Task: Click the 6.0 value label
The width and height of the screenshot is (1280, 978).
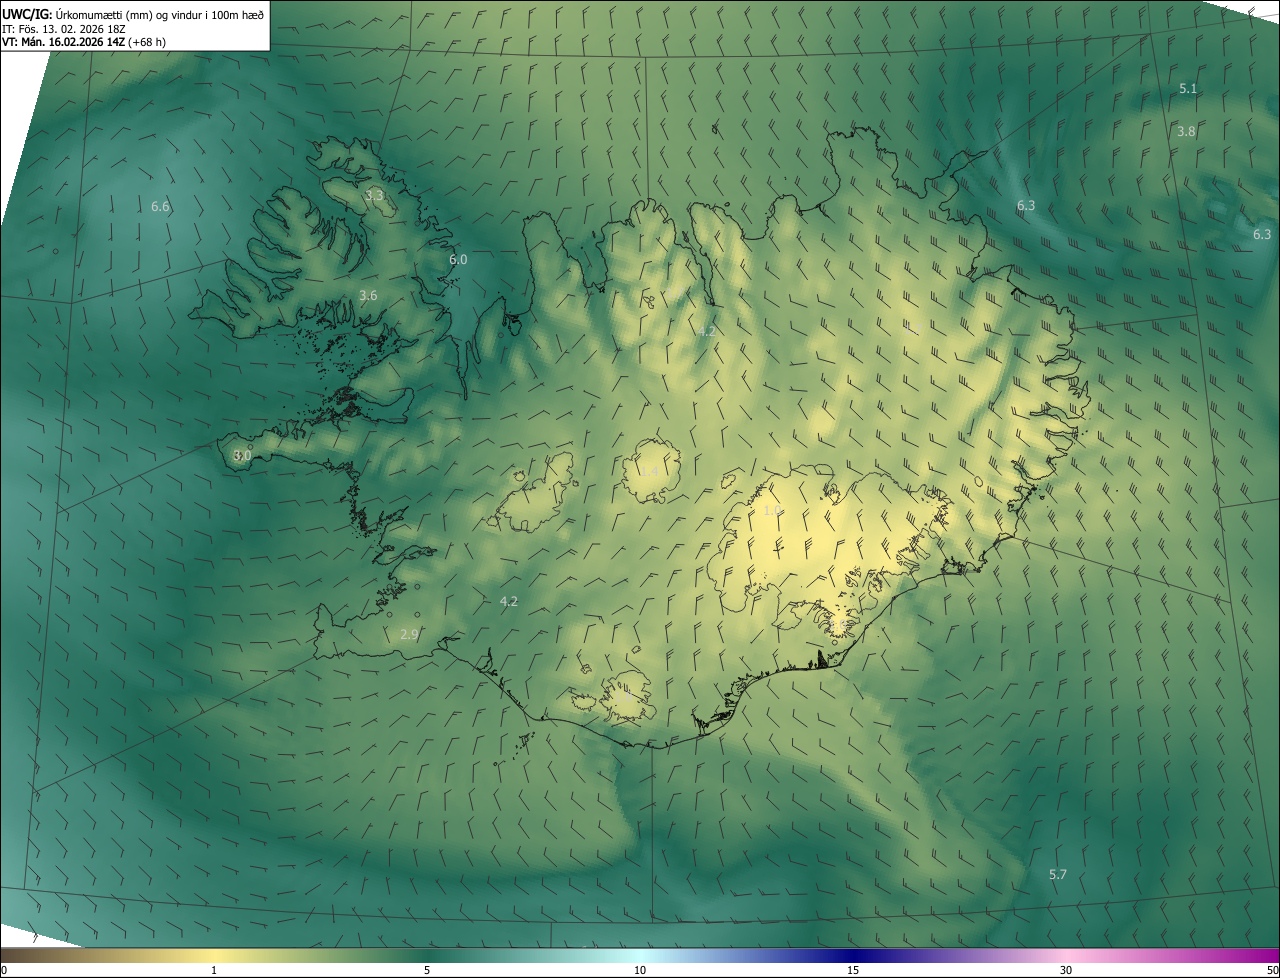Action: click(458, 260)
